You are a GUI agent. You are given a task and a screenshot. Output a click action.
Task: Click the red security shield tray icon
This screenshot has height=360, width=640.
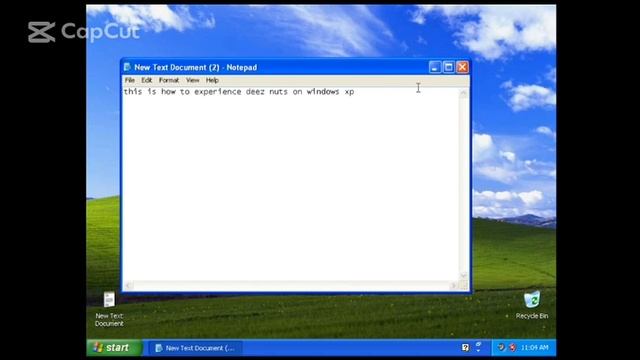(513, 347)
